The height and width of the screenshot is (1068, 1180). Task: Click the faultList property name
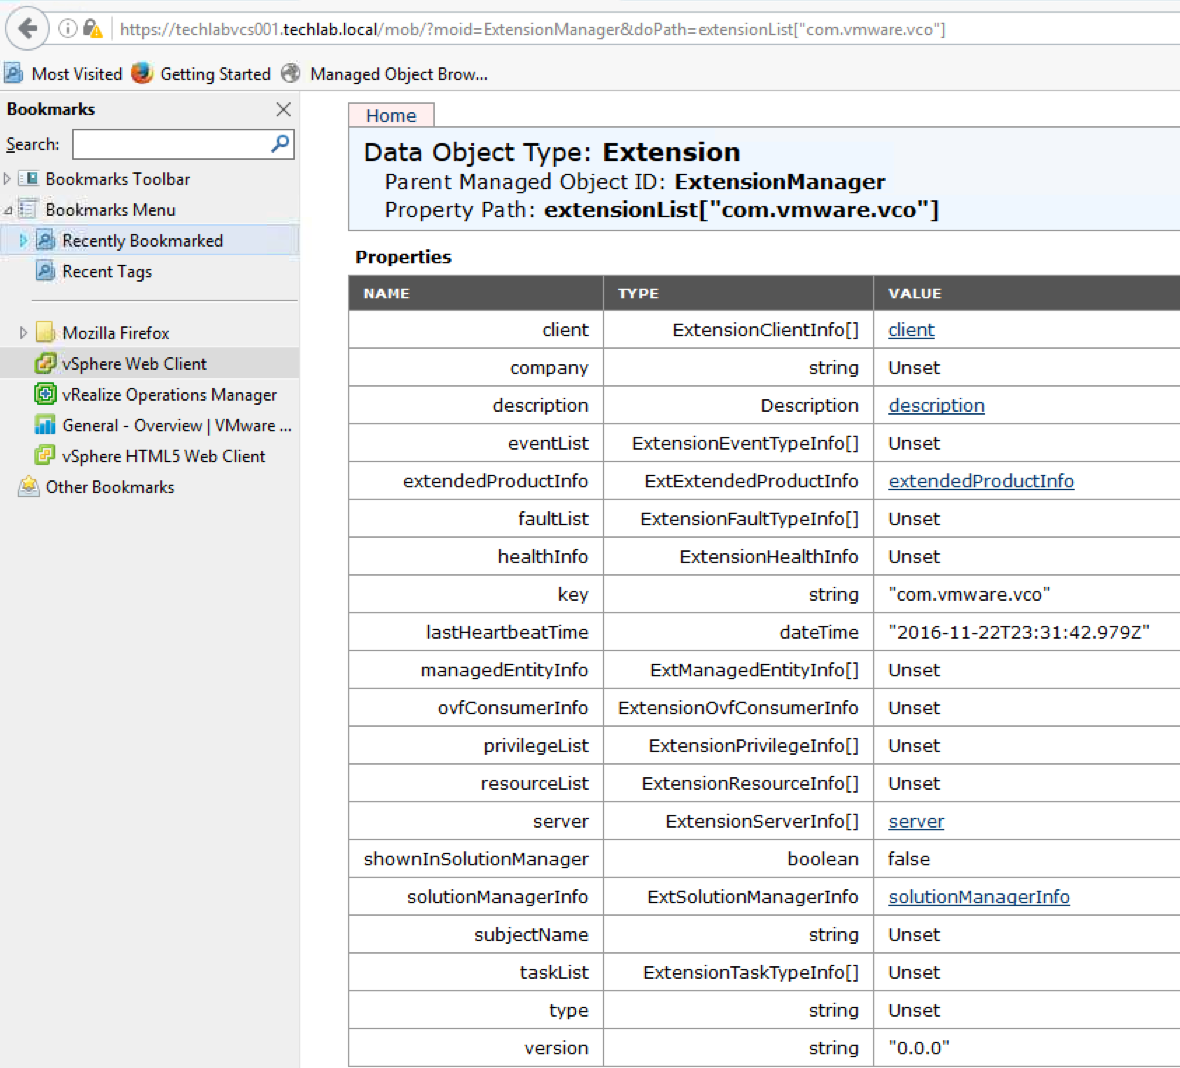coord(552,519)
